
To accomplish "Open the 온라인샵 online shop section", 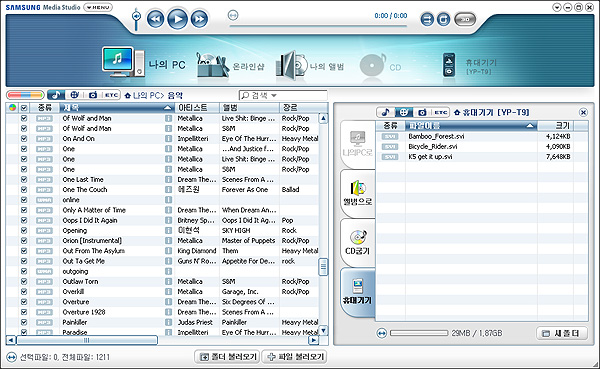I will 230,65.
